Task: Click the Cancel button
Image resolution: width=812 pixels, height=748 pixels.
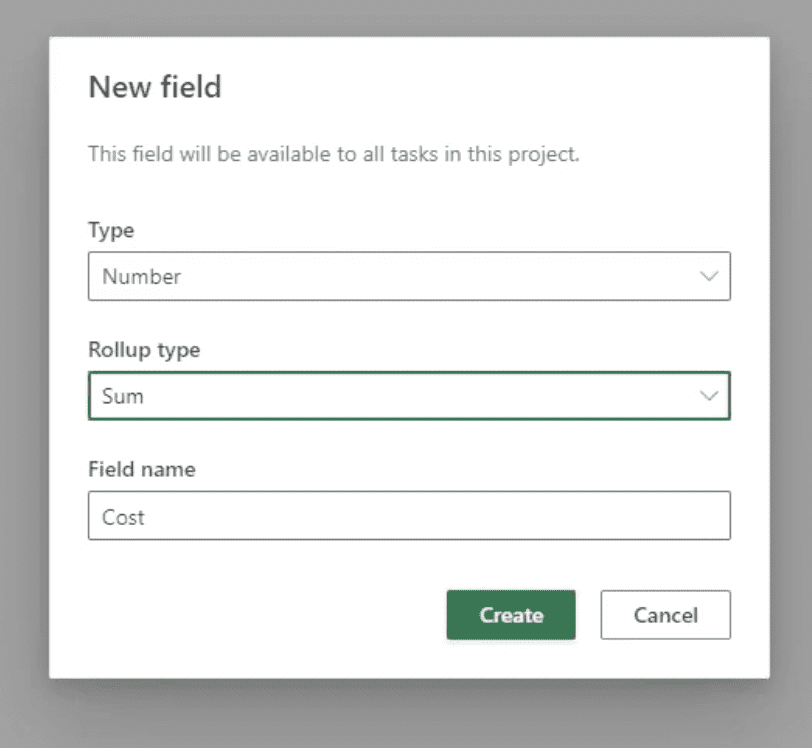Action: (665, 615)
